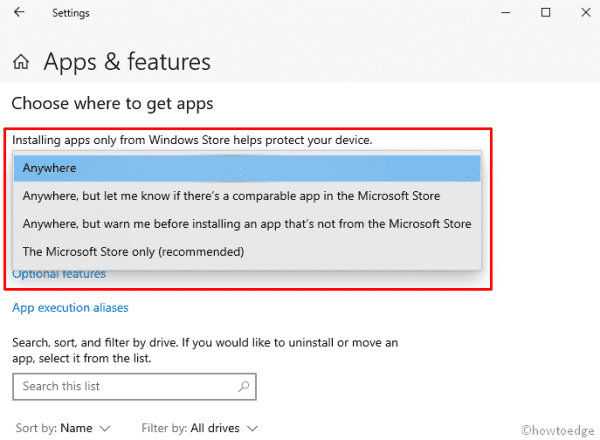600x440 pixels.
Task: Go back using the Settings back arrow
Action: 20,13
